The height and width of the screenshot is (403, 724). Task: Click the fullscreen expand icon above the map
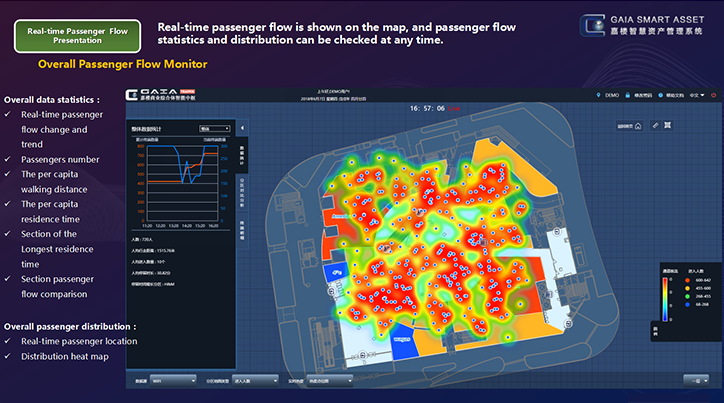[667, 125]
